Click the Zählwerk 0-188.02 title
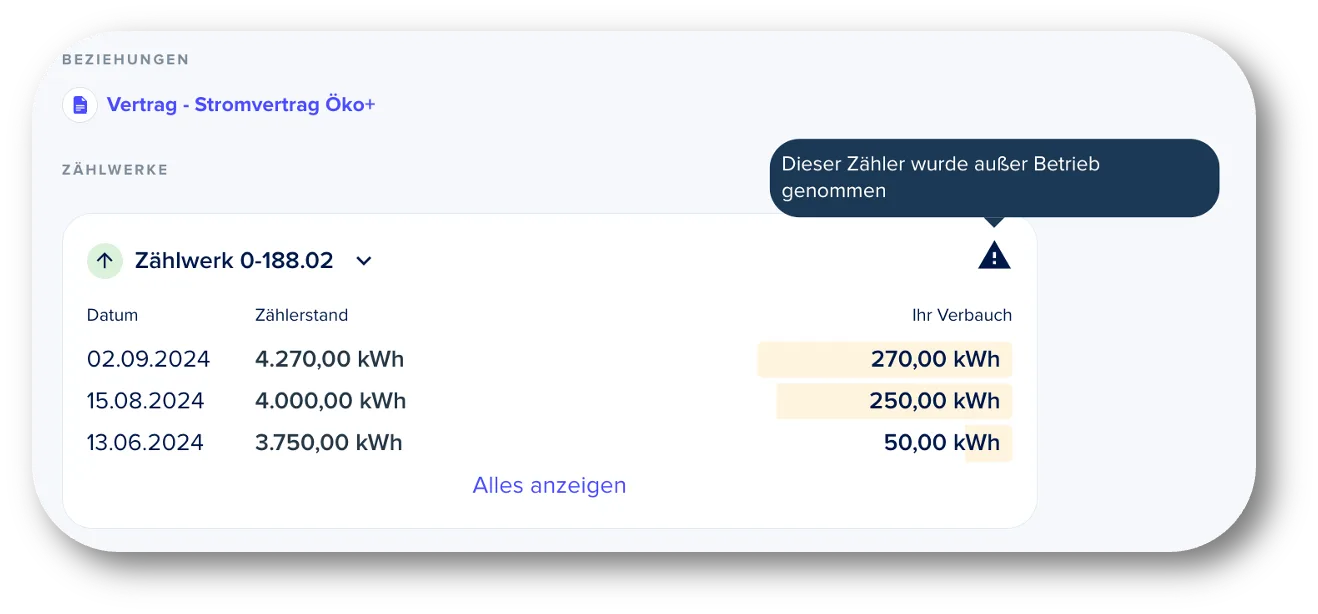This screenshot has height=614, width=1318. [234, 261]
